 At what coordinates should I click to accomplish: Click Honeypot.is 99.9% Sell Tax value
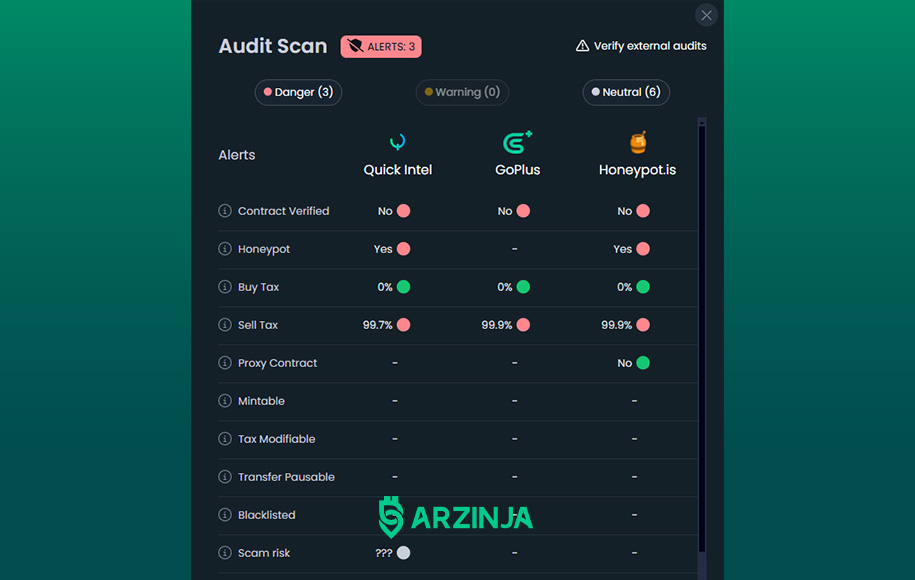617,325
